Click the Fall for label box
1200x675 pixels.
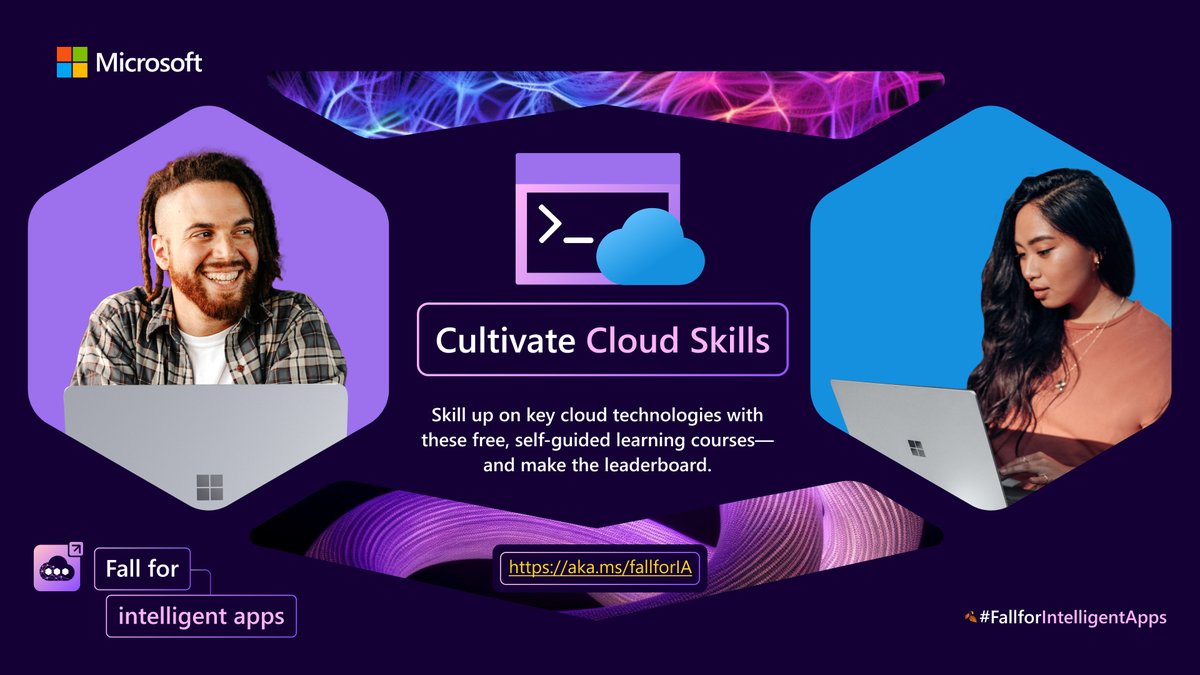point(142,569)
